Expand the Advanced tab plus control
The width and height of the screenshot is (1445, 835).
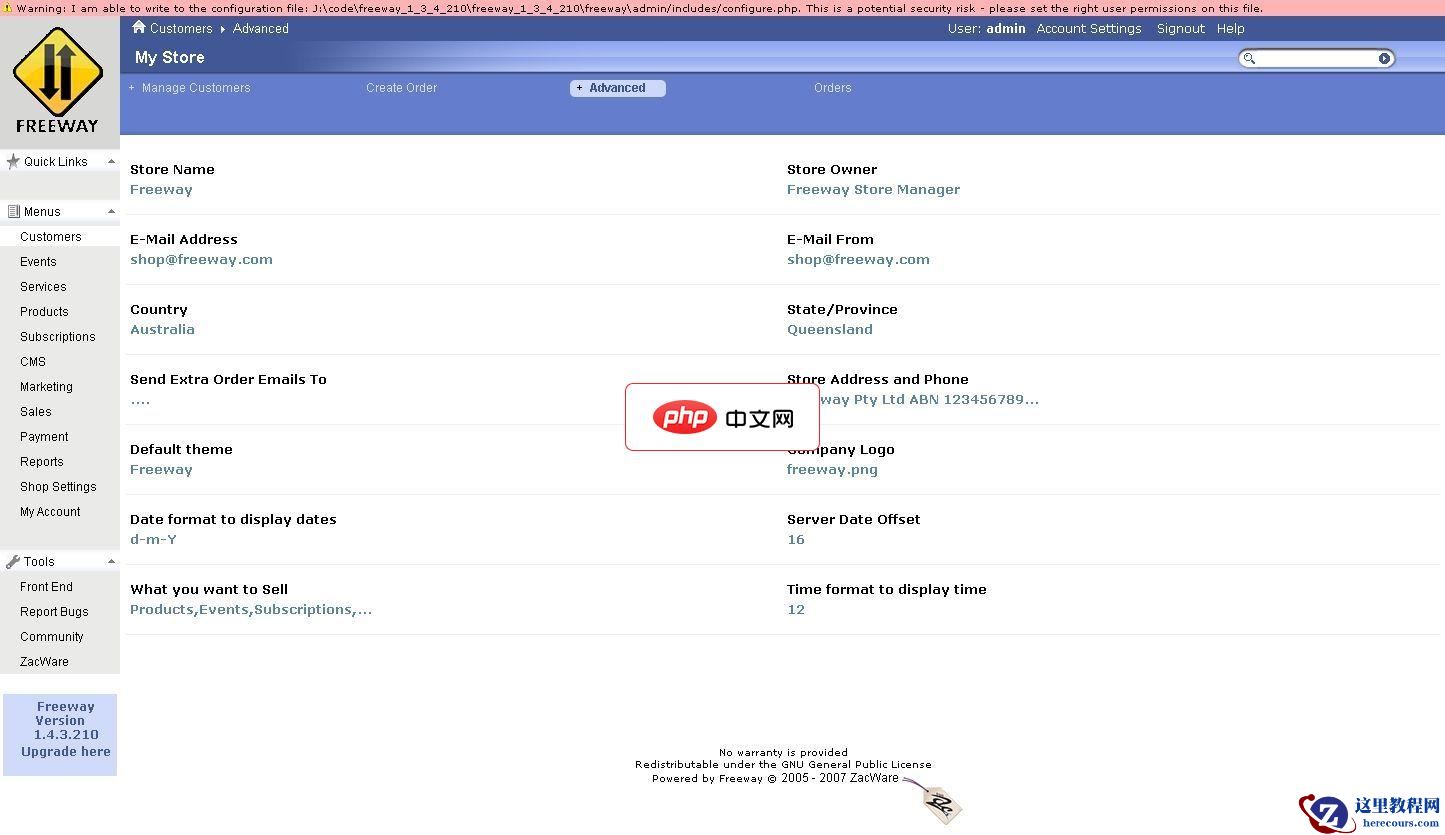pos(580,88)
